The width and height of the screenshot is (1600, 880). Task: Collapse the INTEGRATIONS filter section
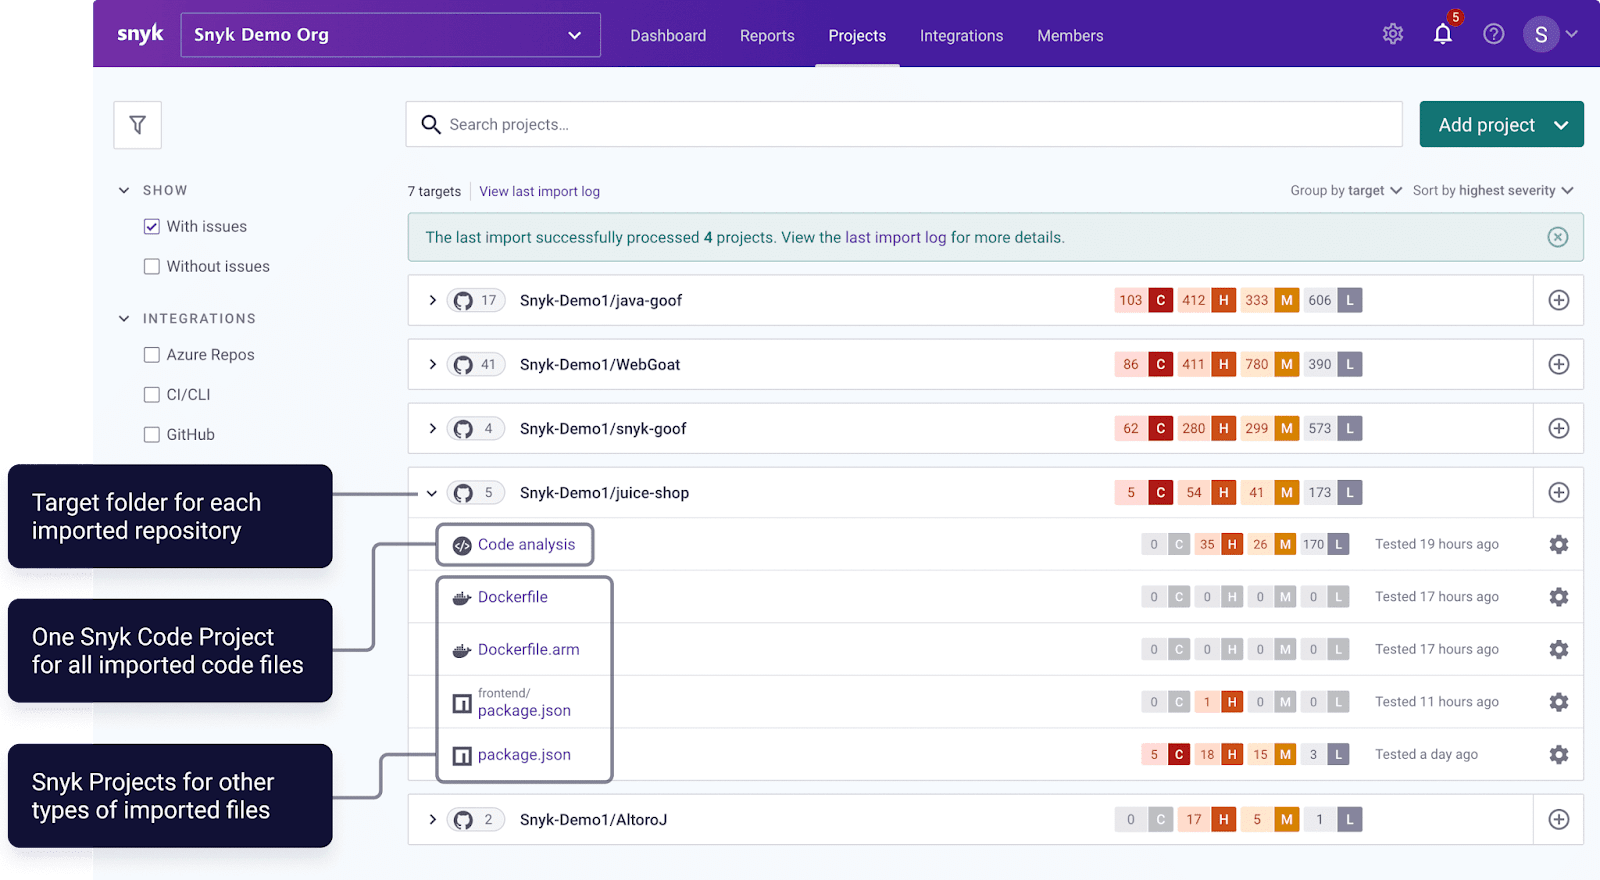[124, 318]
